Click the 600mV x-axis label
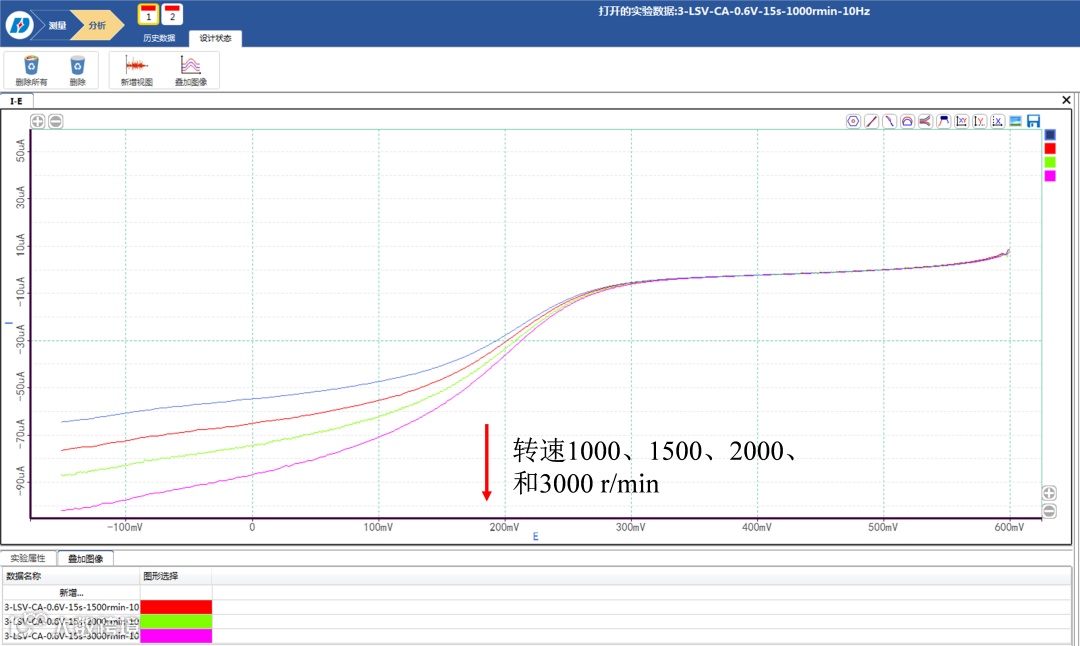 (1009, 528)
